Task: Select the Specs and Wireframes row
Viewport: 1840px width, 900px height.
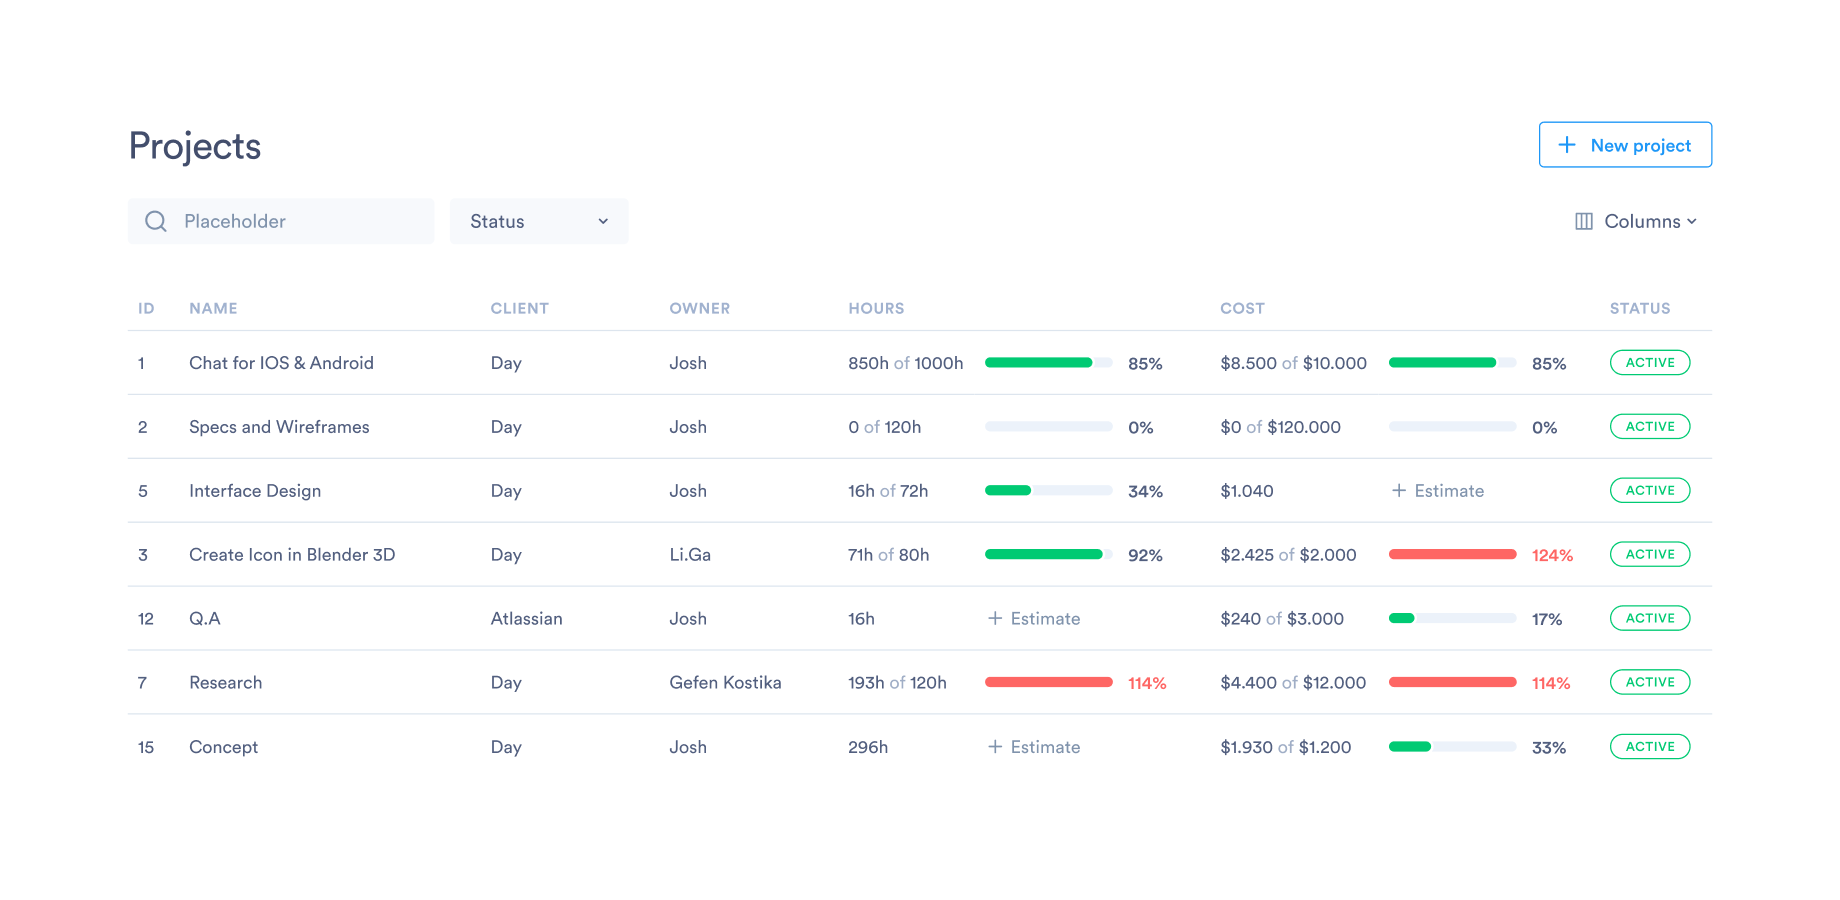Action: coord(279,427)
